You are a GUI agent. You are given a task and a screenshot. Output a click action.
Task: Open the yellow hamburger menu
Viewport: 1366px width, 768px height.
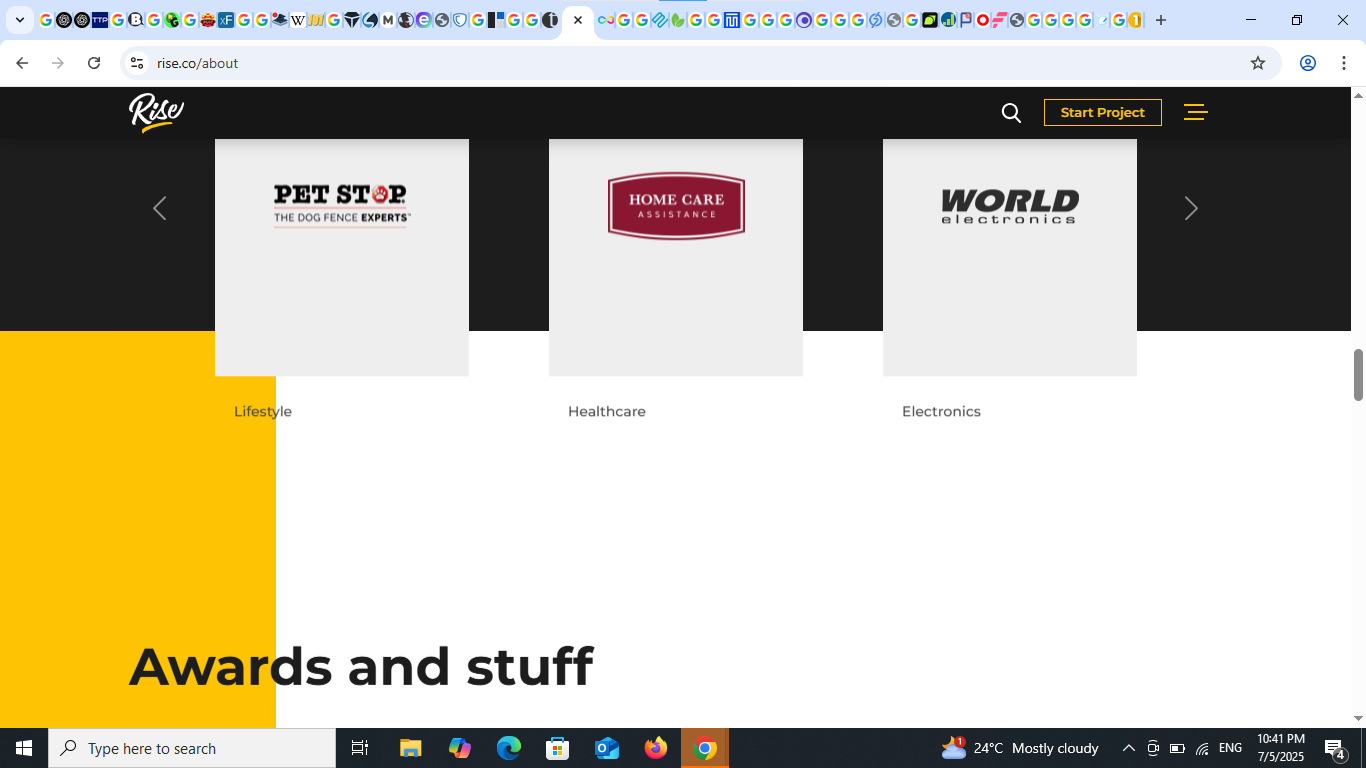click(1195, 112)
